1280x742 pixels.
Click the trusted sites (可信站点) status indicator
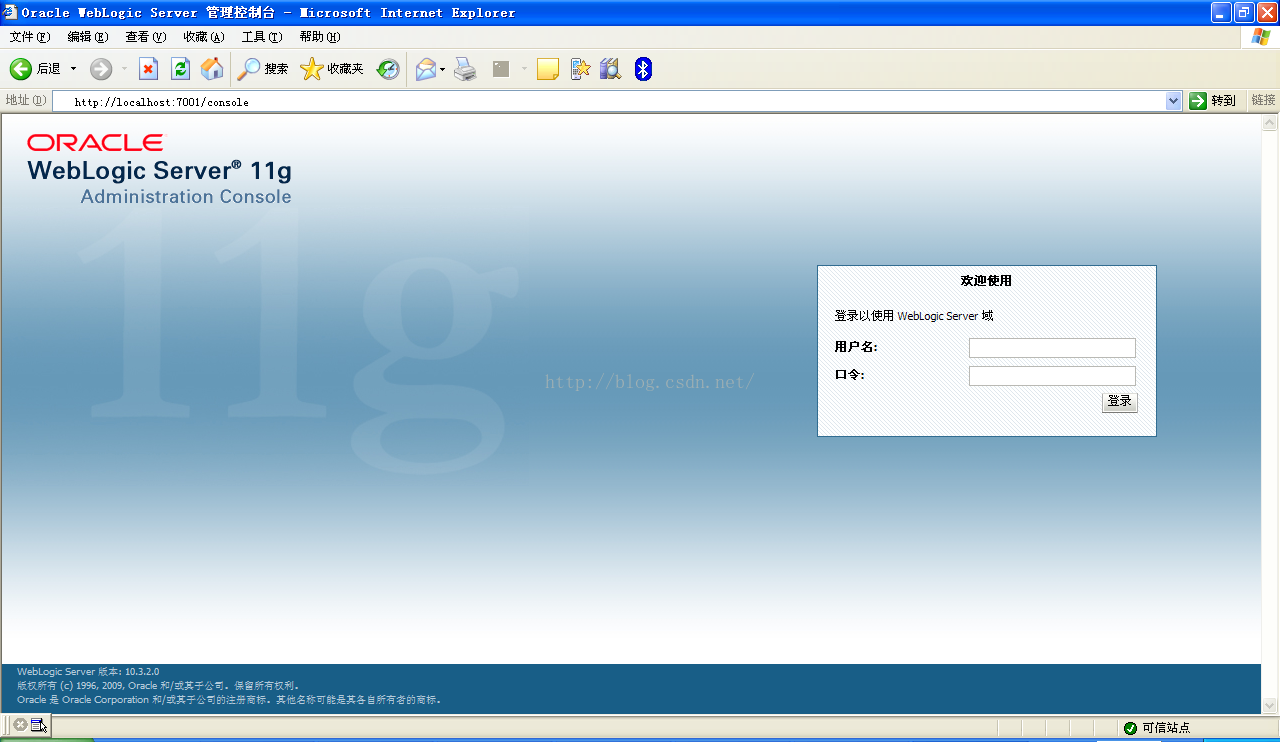[1158, 728]
